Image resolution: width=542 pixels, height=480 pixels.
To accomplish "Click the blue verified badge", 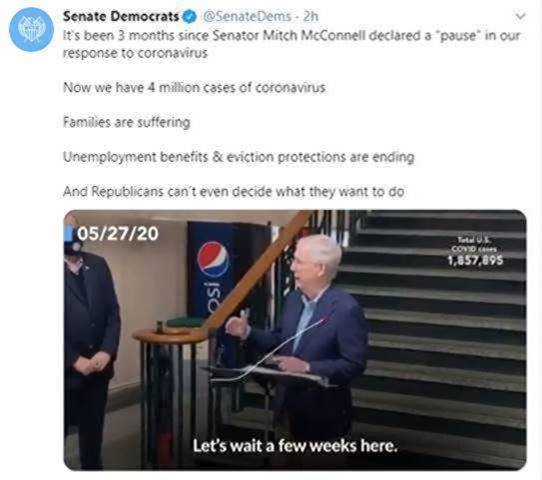I will click(x=189, y=16).
